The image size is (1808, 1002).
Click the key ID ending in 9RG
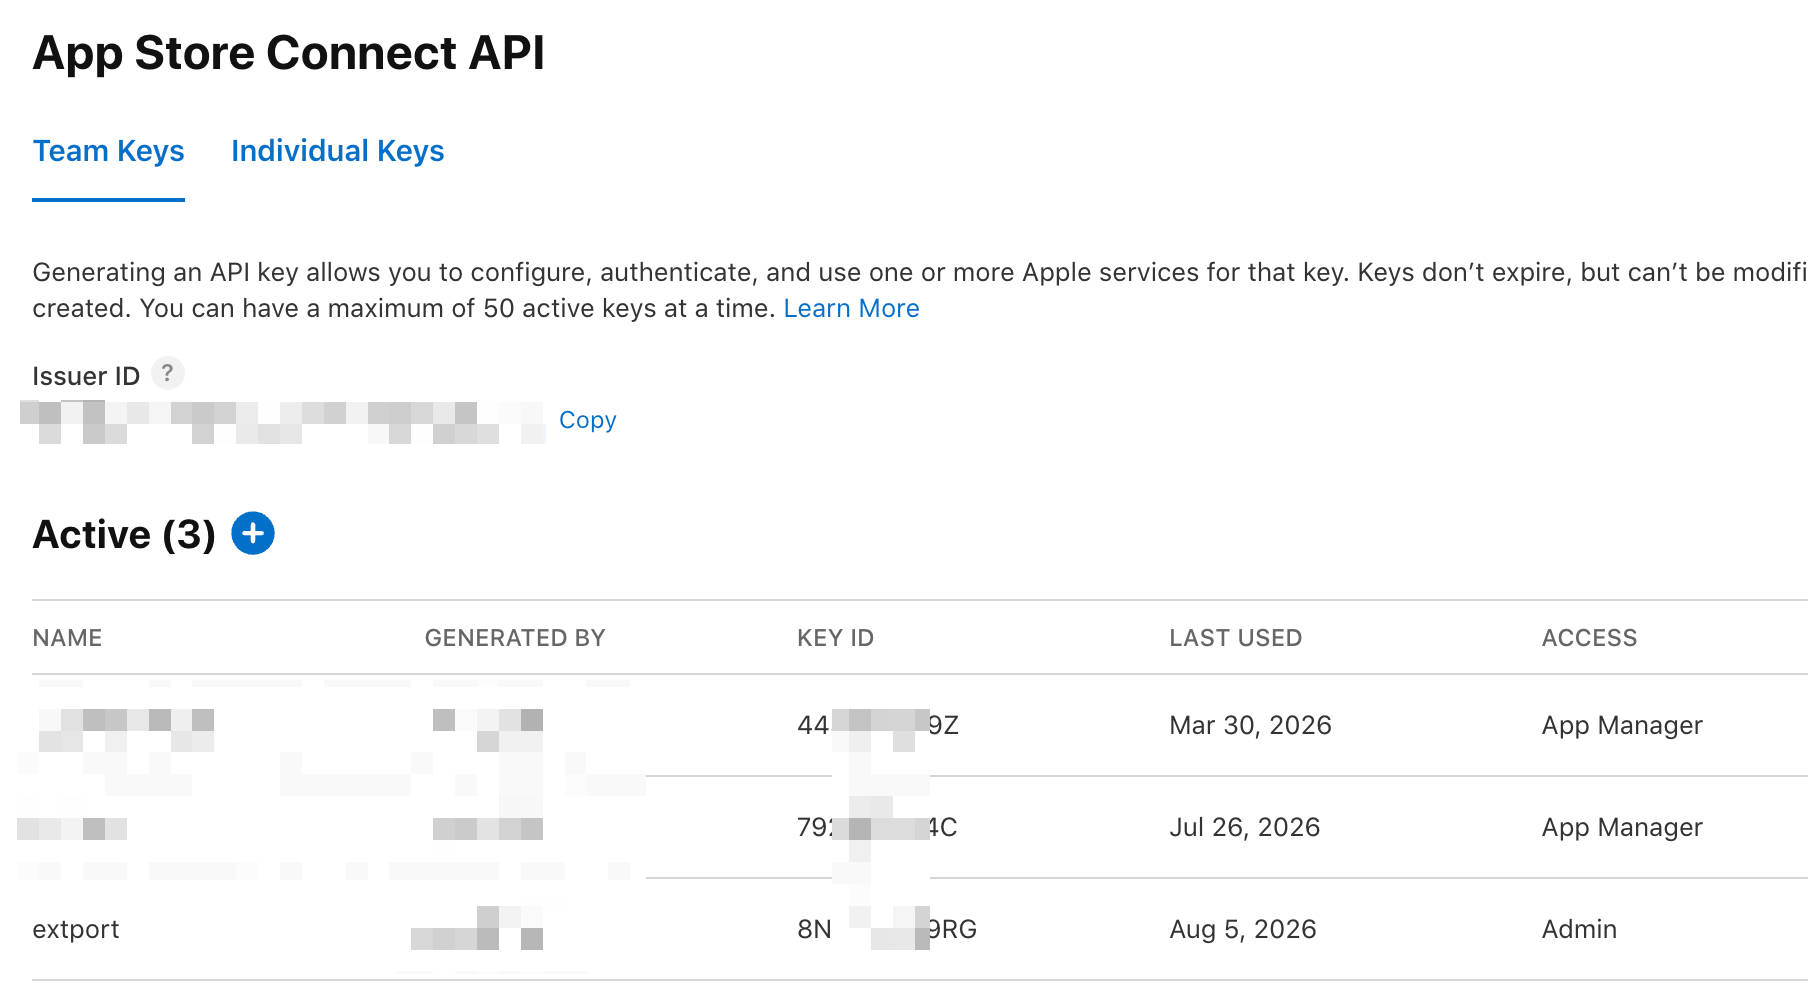coord(887,929)
